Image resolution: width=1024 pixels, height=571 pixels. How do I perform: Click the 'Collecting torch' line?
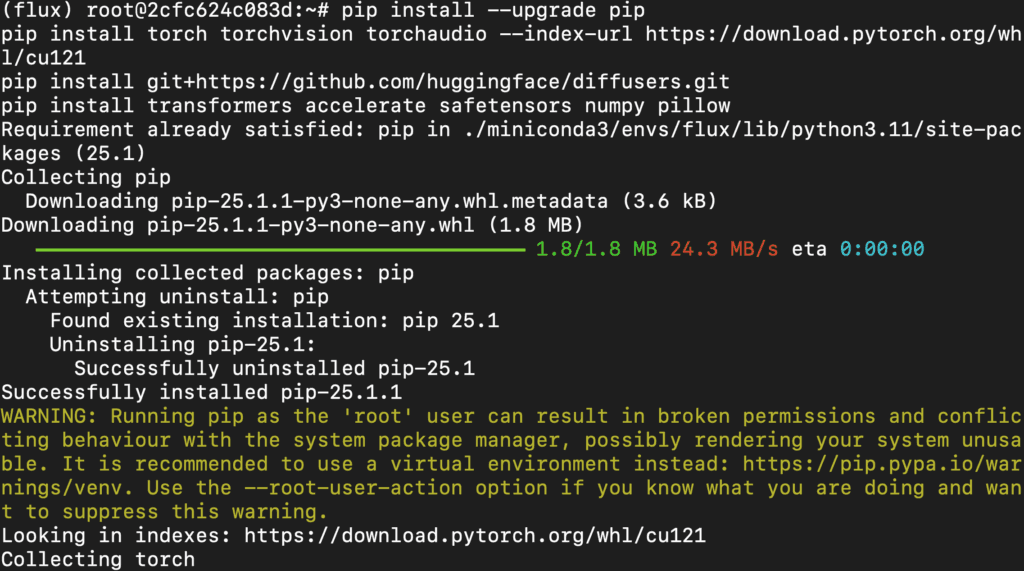coord(98,560)
